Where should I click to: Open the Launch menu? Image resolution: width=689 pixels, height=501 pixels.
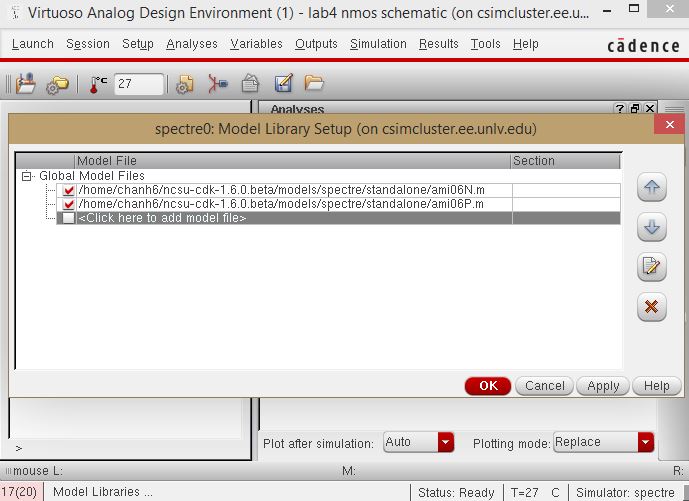click(33, 44)
